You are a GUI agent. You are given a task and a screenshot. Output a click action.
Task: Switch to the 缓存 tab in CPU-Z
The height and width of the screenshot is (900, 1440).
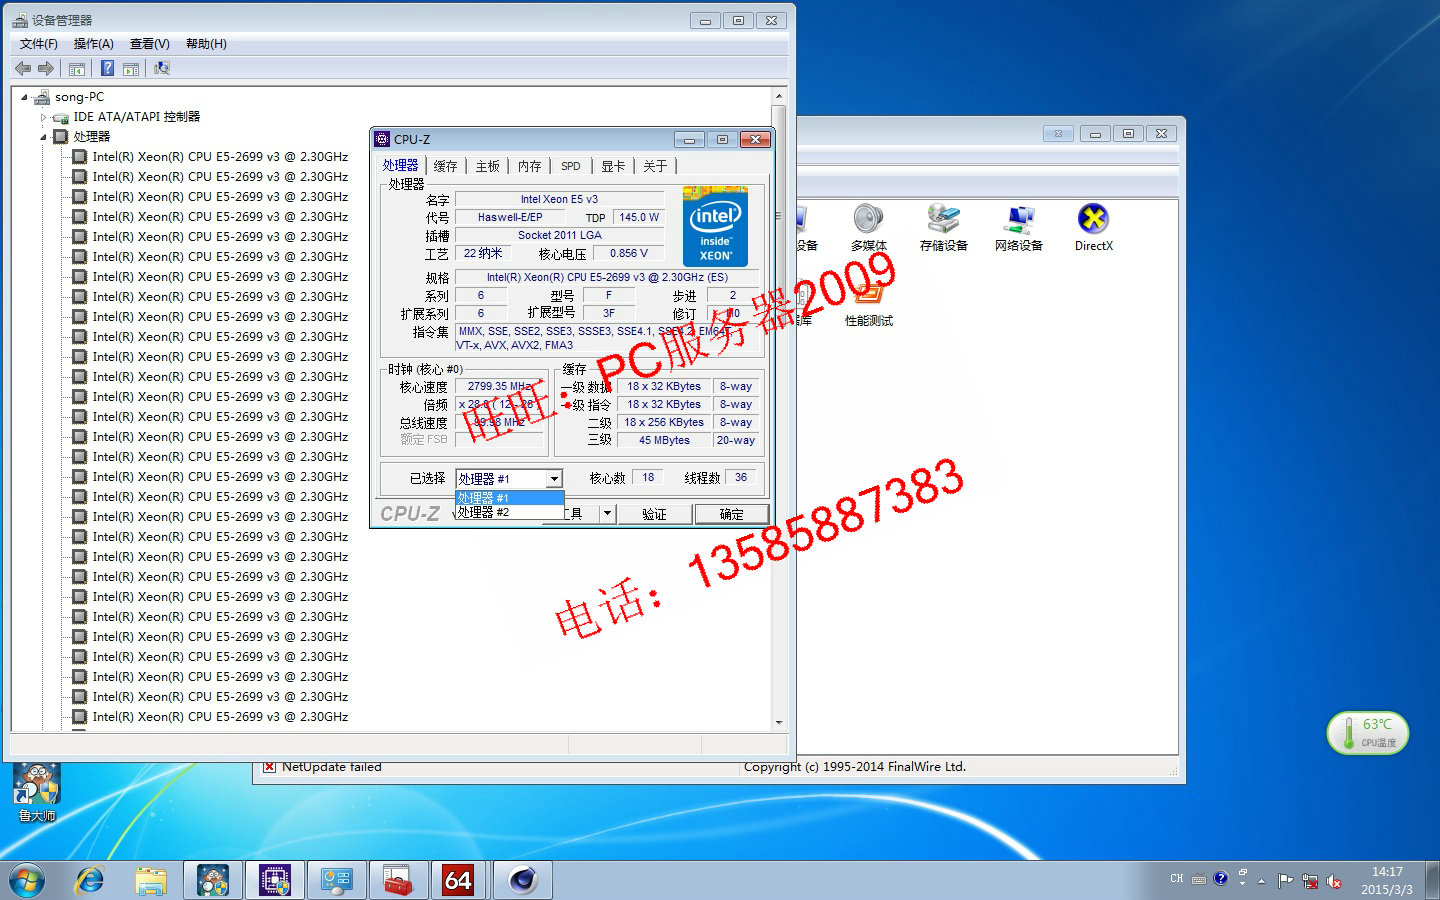click(445, 166)
